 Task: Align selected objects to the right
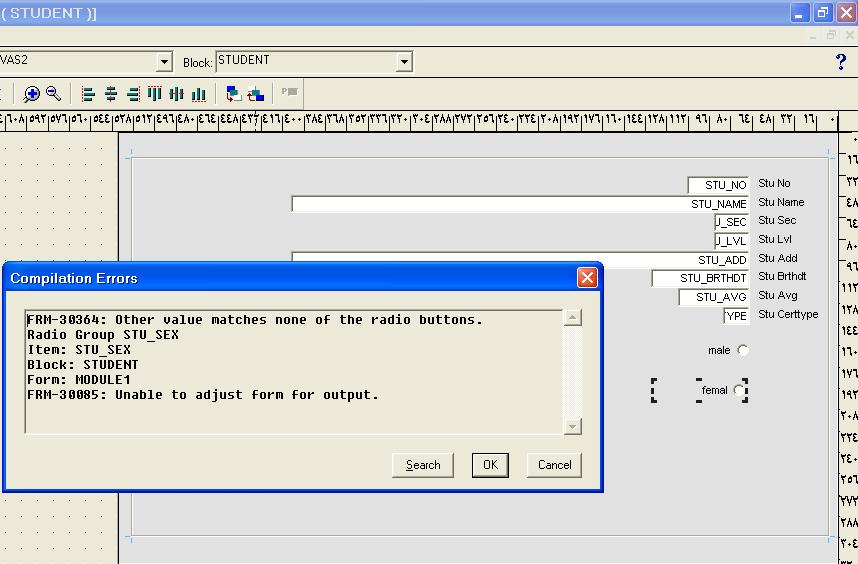[x=133, y=94]
